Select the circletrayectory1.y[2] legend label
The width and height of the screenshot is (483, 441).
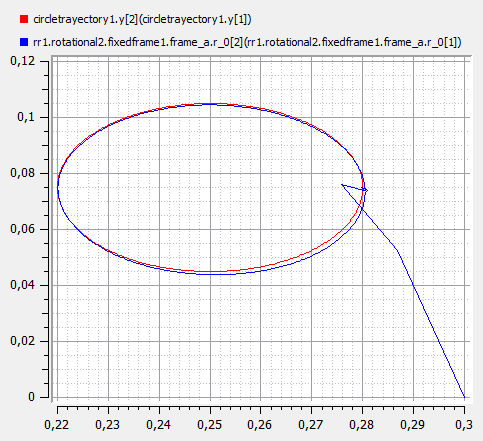pos(142,20)
